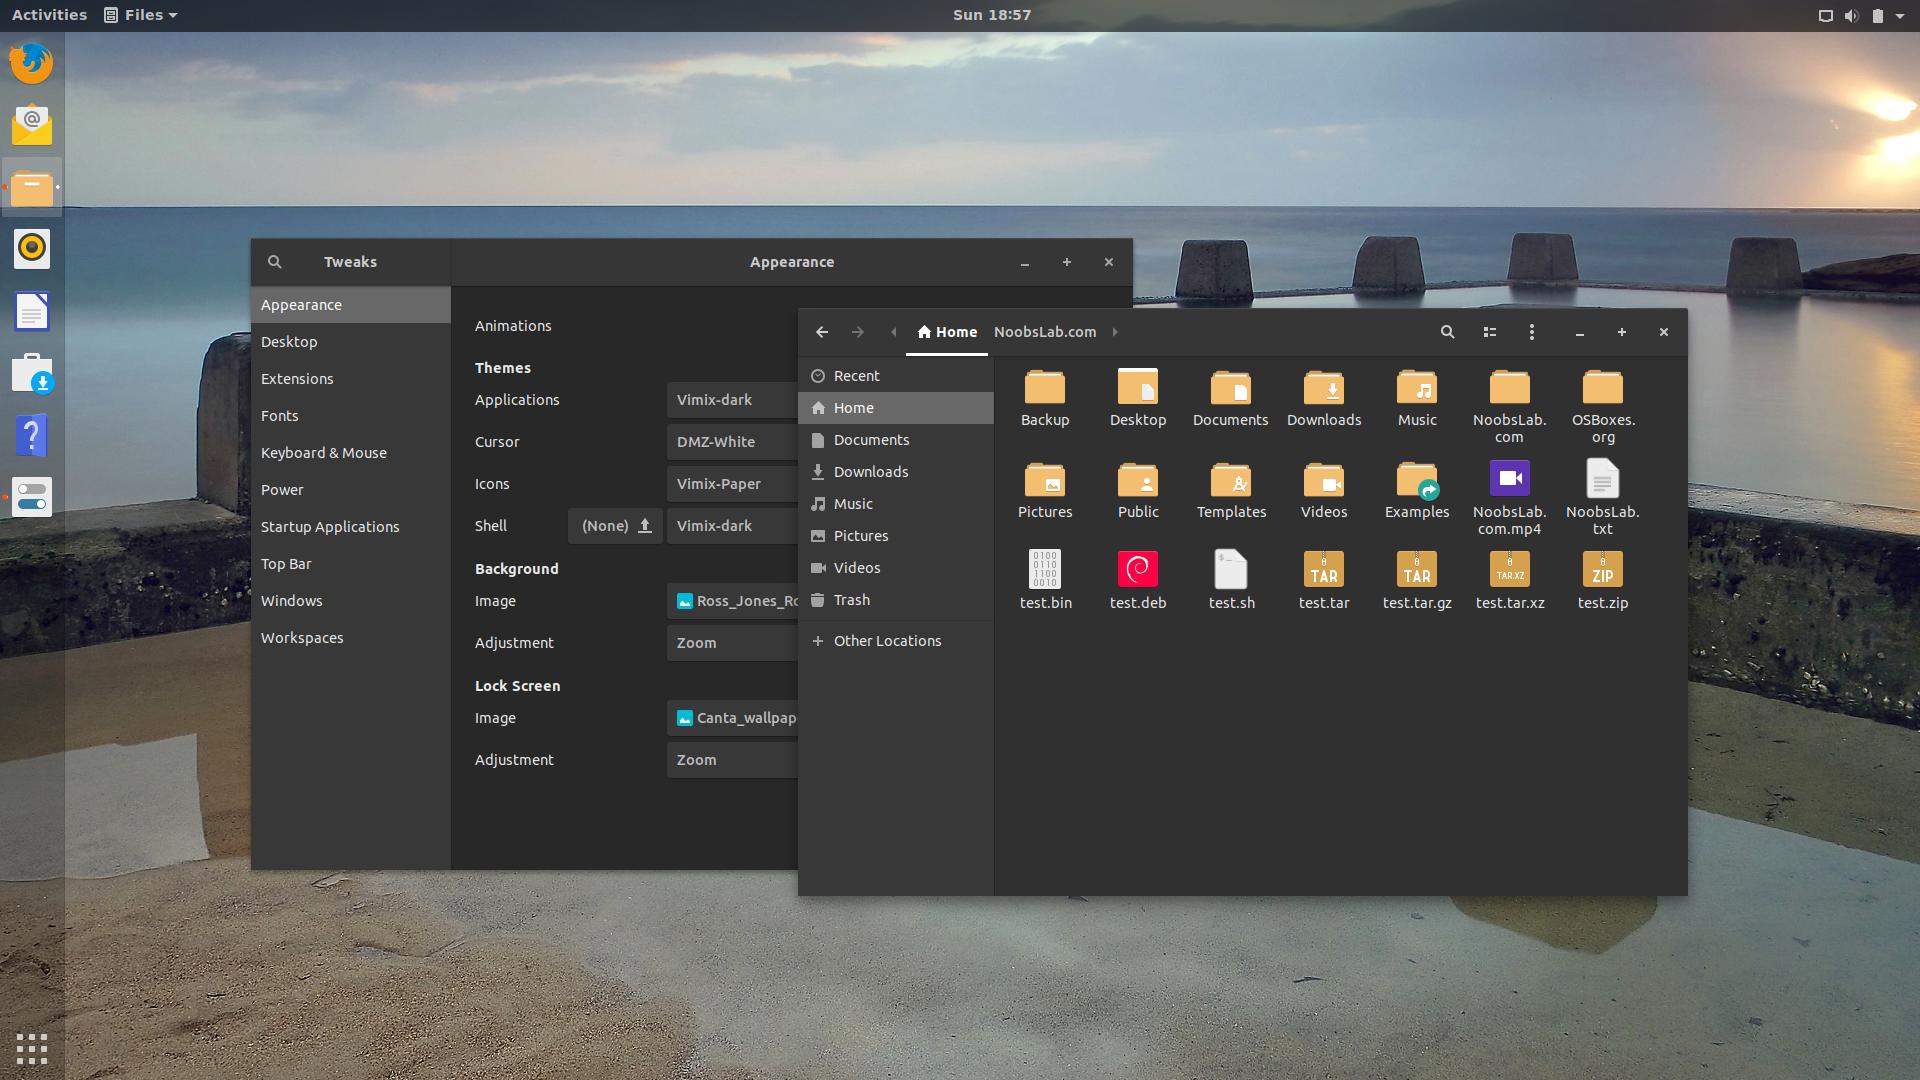Click the Shell theme upload icon

tap(645, 525)
